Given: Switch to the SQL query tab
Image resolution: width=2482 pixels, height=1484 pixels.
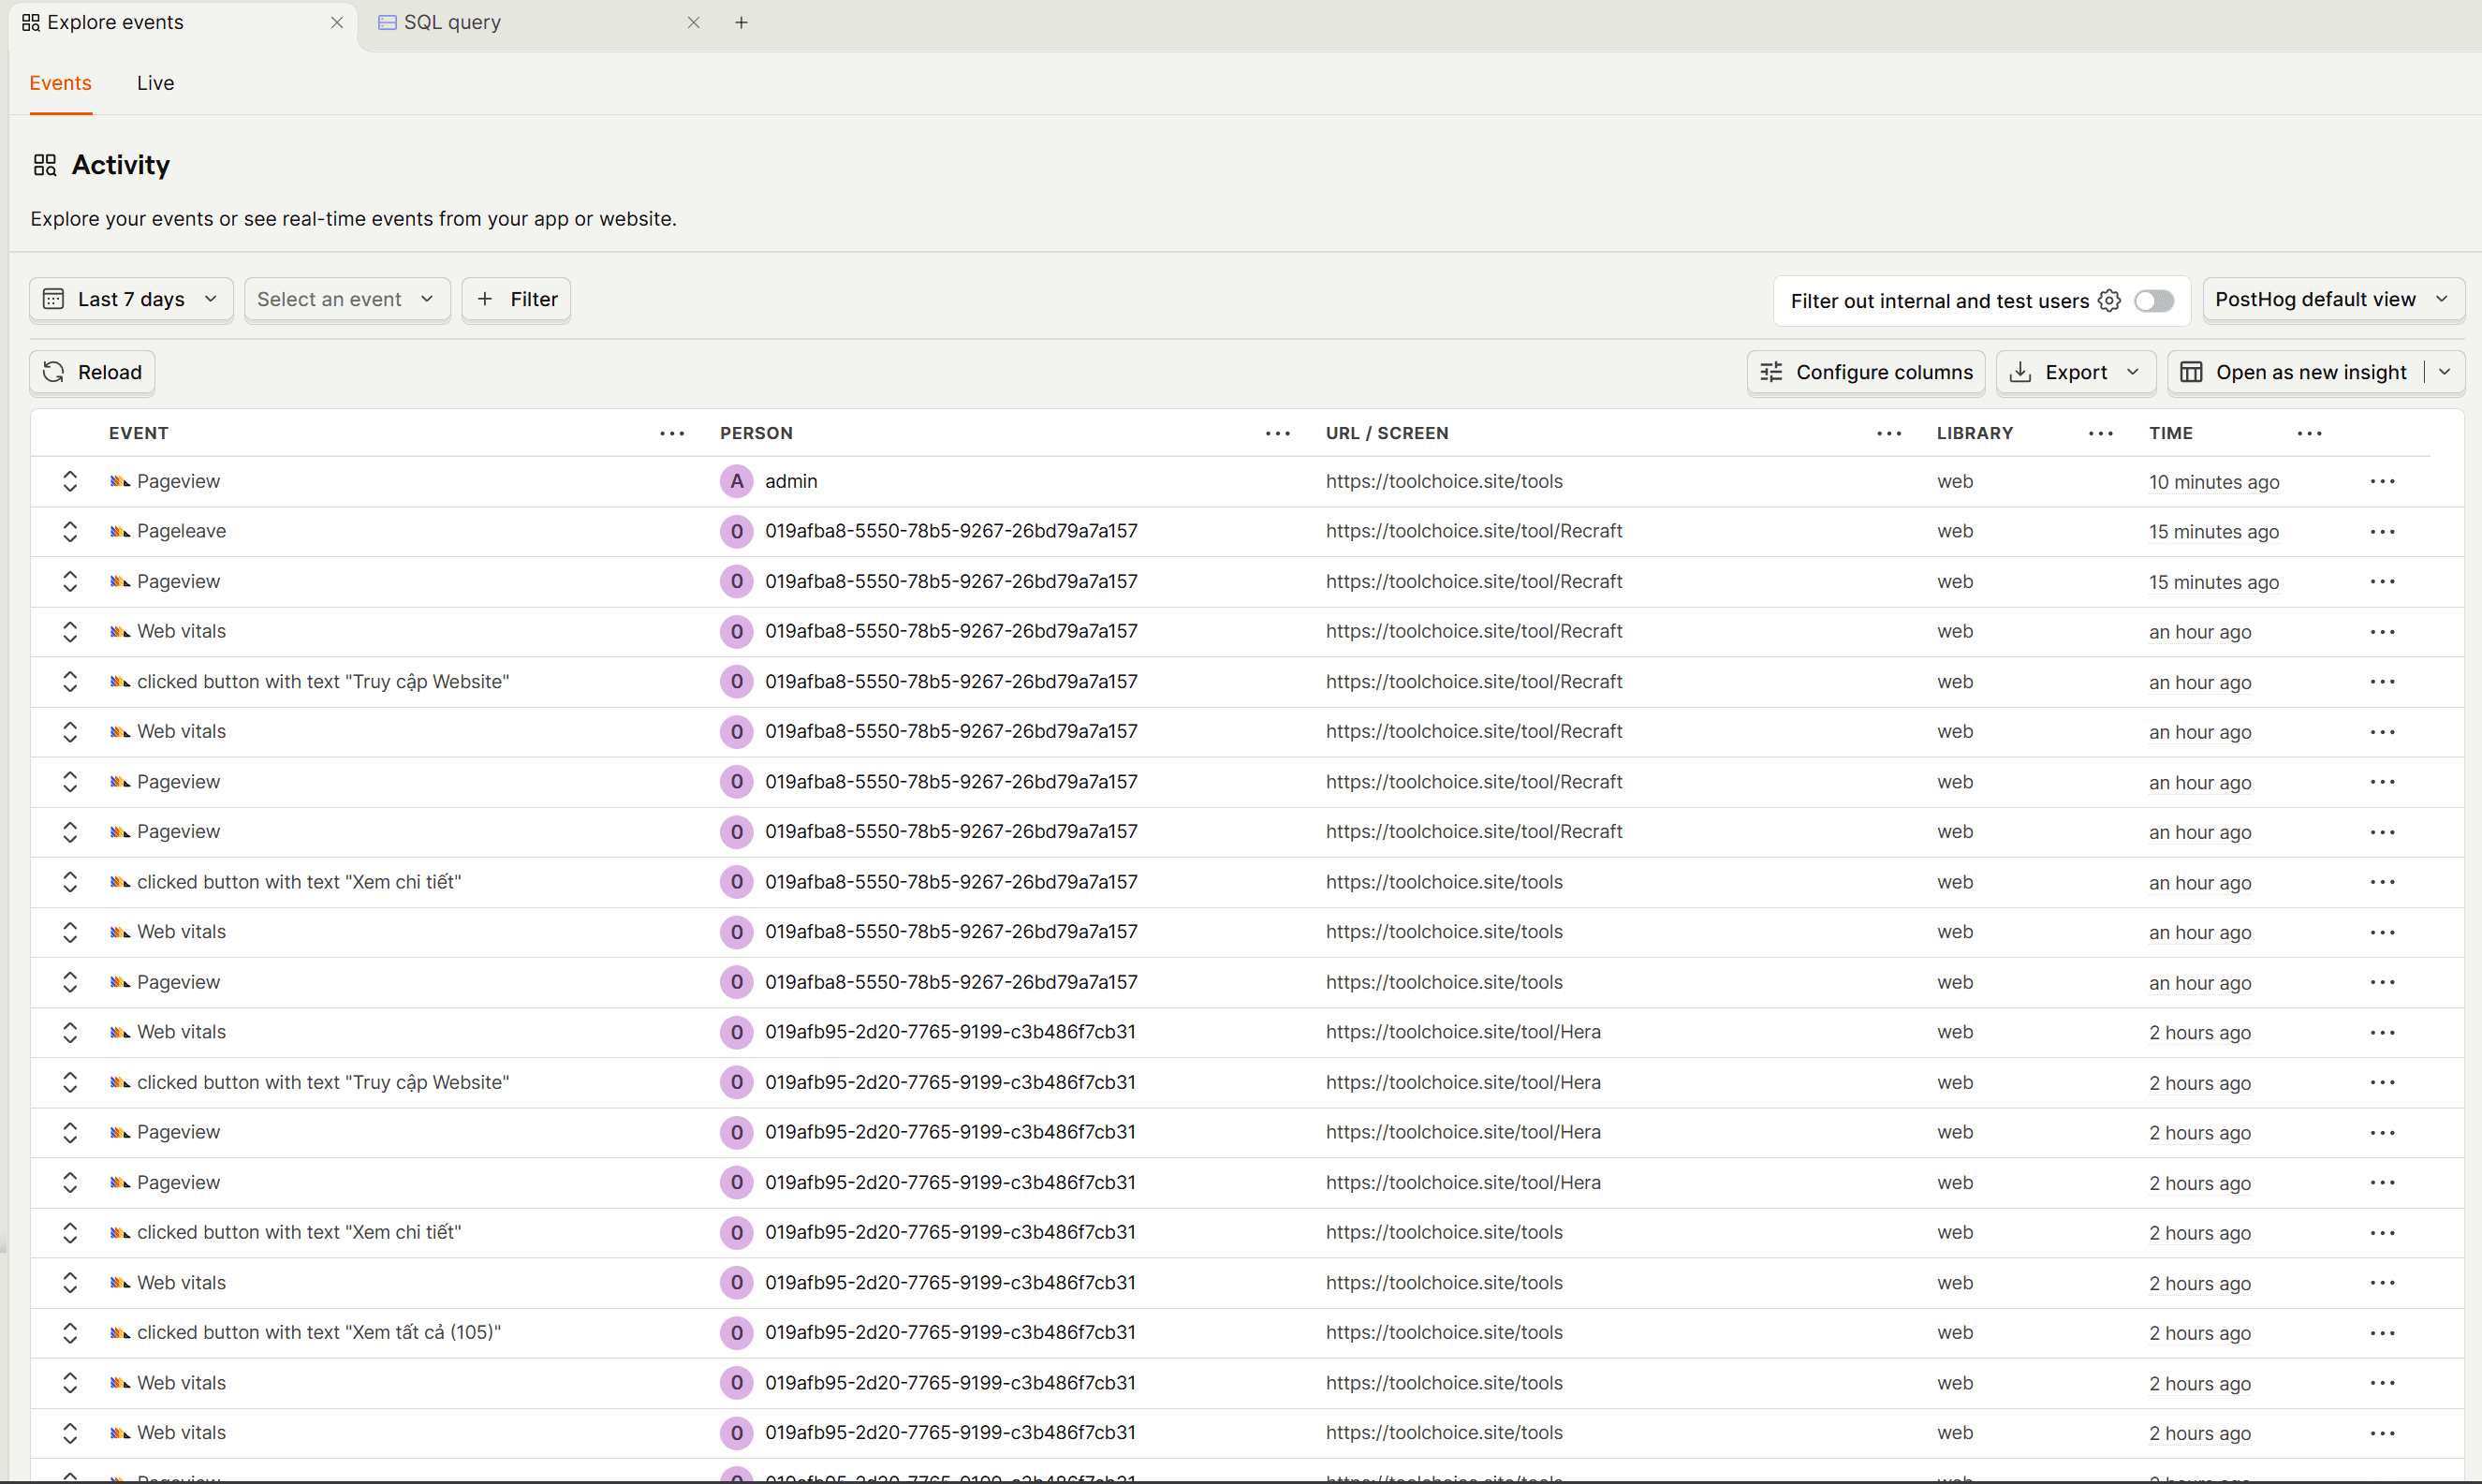Looking at the screenshot, I should (x=452, y=23).
